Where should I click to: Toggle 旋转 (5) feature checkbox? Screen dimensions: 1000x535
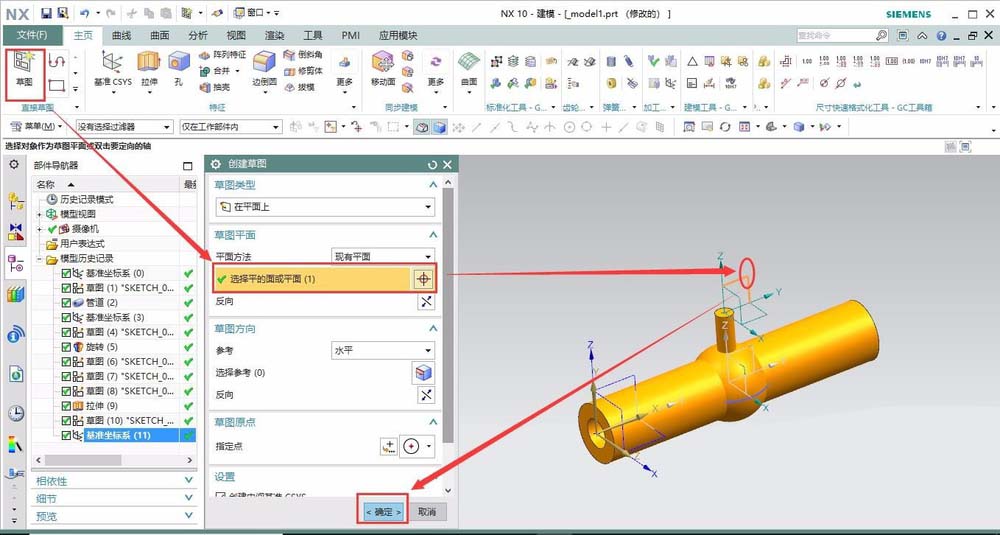click(66, 347)
